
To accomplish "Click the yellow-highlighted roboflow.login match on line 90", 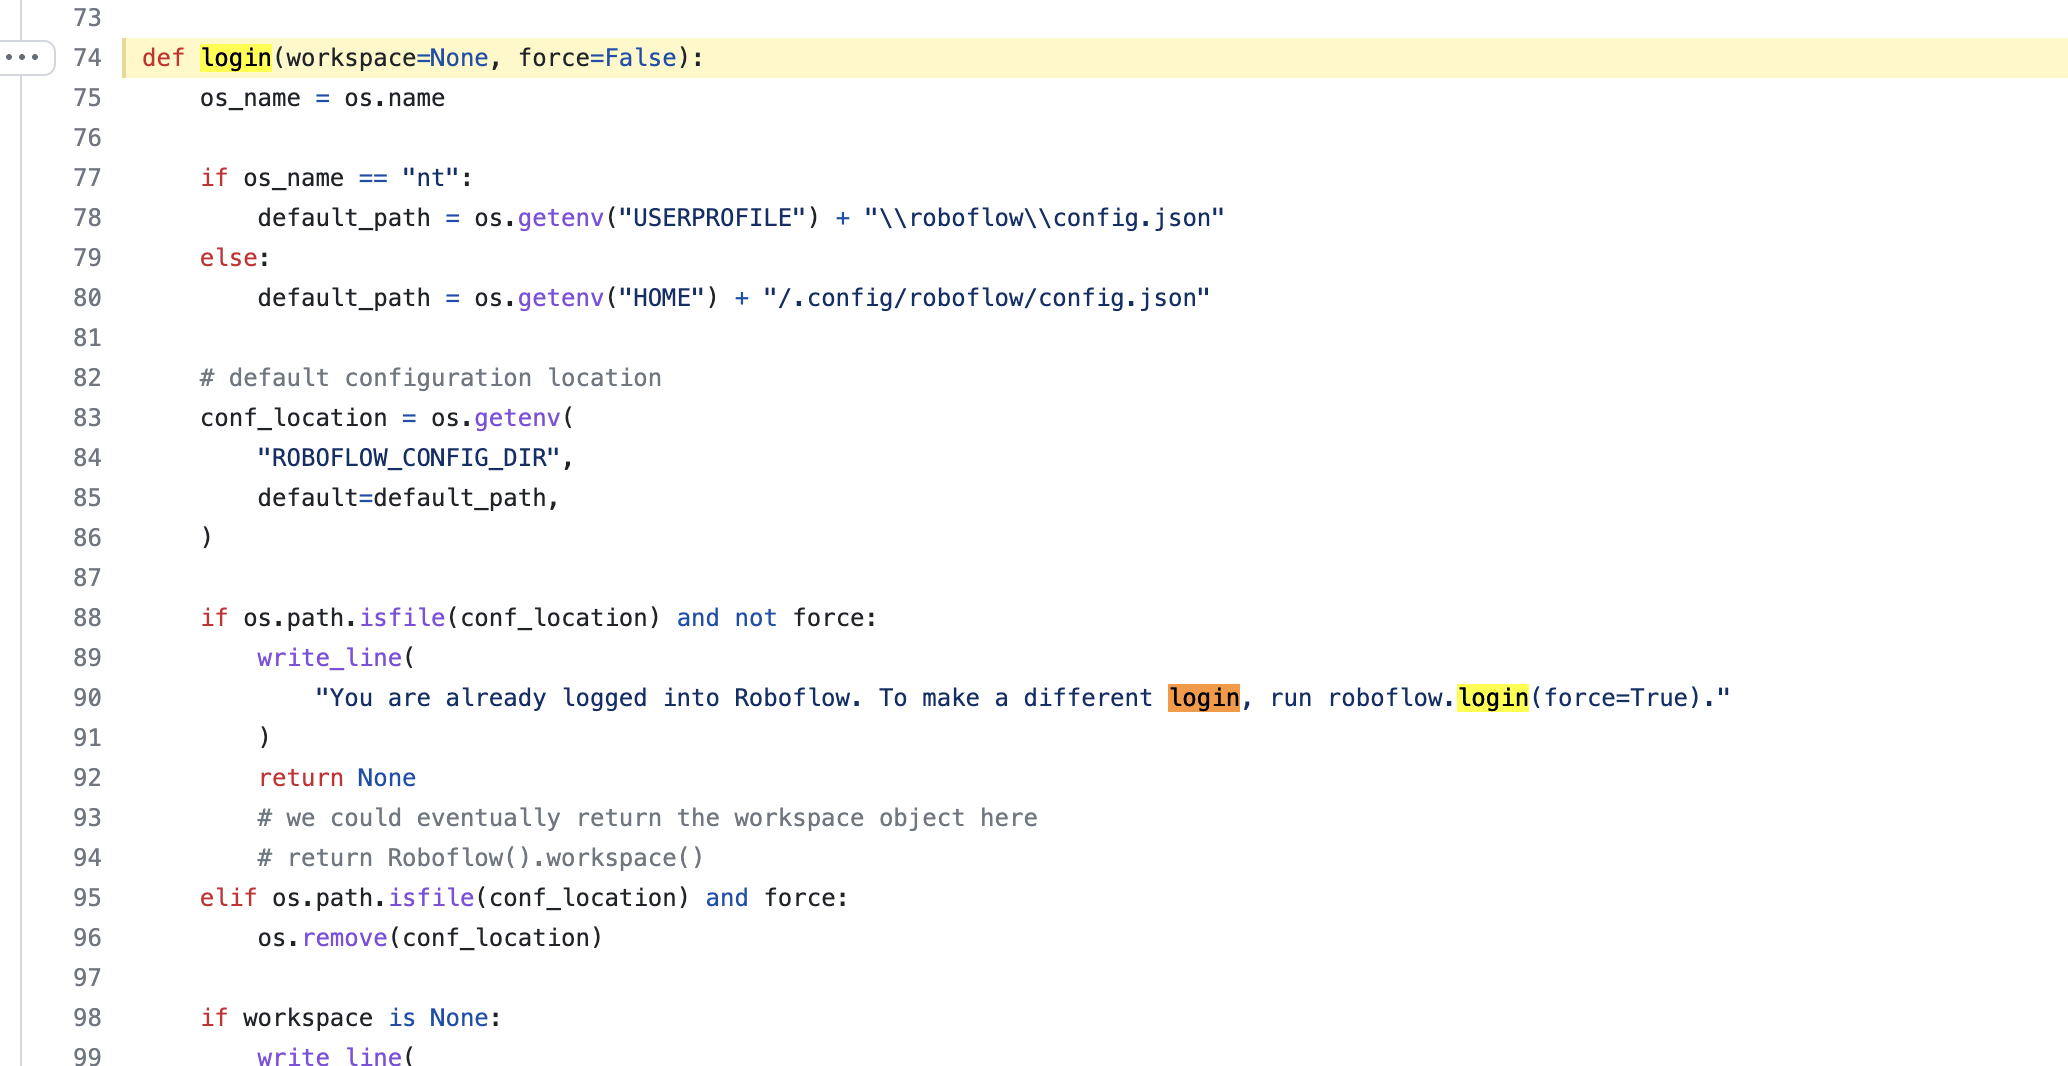I will click(1492, 697).
